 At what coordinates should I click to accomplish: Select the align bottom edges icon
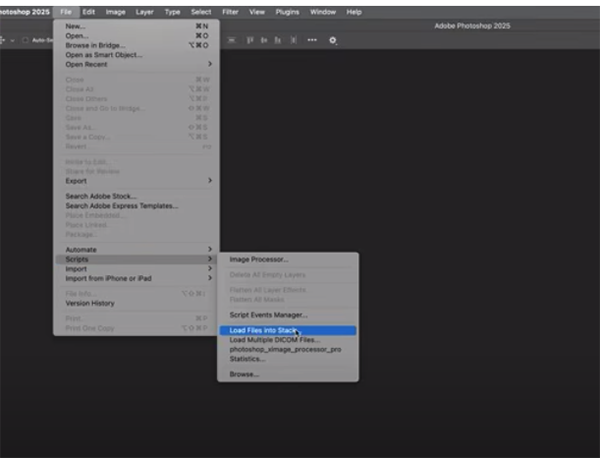pyautogui.click(x=278, y=40)
